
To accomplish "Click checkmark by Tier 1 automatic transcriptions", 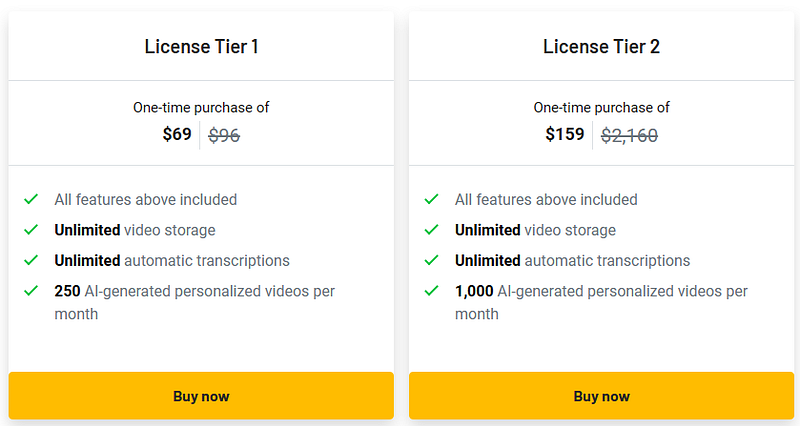I will [x=32, y=261].
